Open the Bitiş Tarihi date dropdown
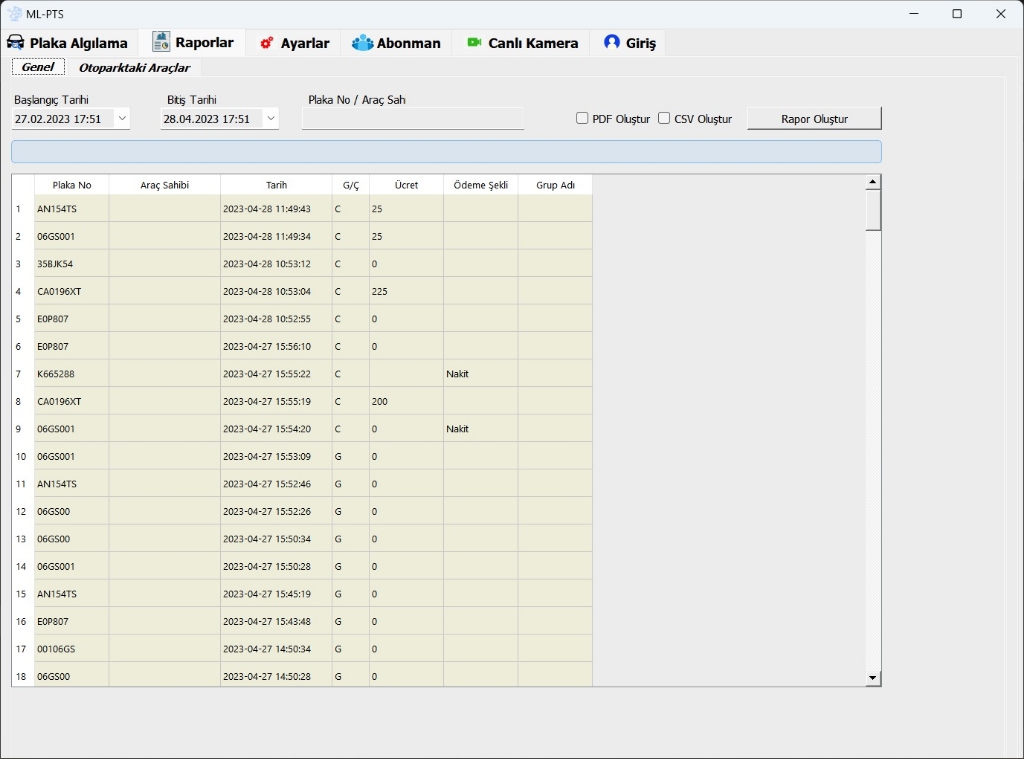 tap(270, 118)
